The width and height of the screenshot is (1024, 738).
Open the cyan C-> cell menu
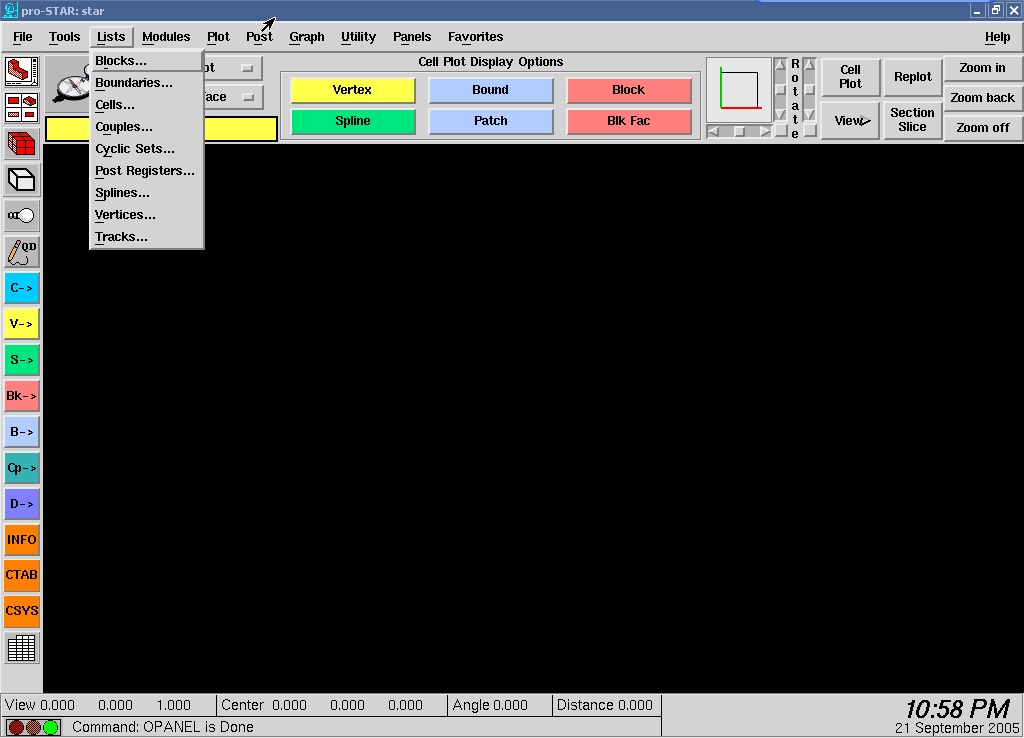pyautogui.click(x=22, y=288)
